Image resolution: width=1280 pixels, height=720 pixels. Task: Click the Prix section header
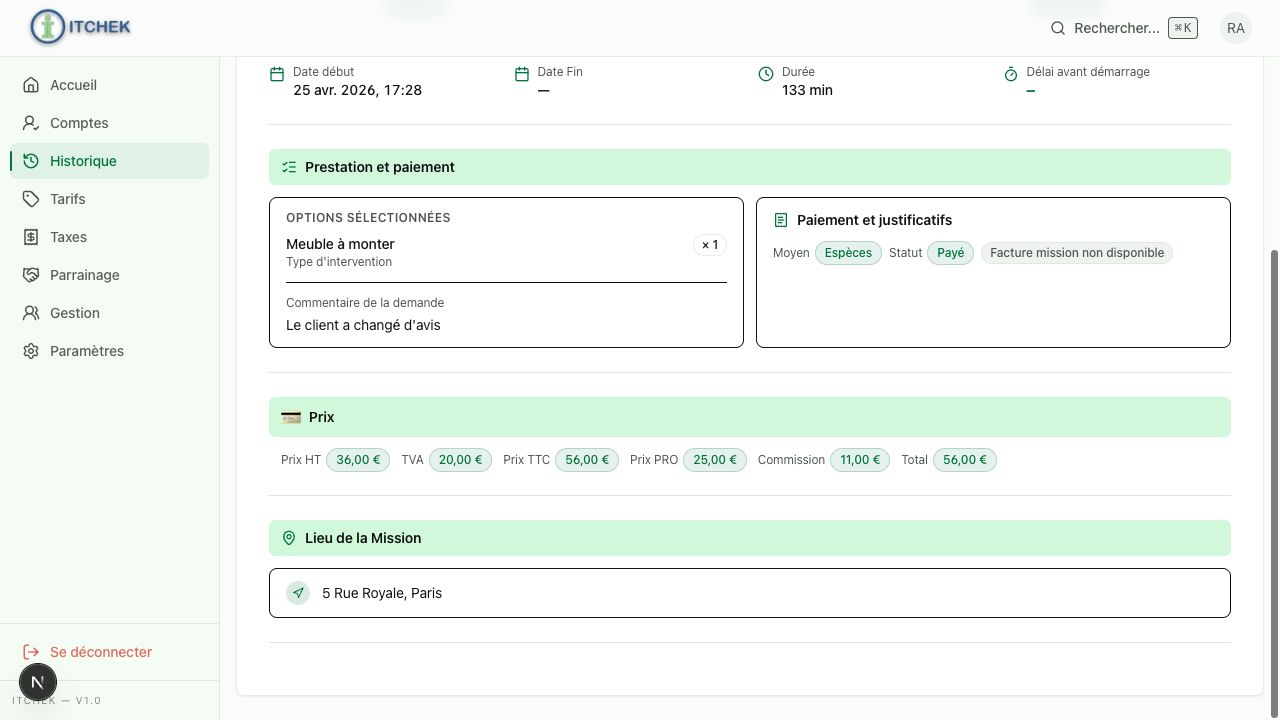pyautogui.click(x=750, y=417)
